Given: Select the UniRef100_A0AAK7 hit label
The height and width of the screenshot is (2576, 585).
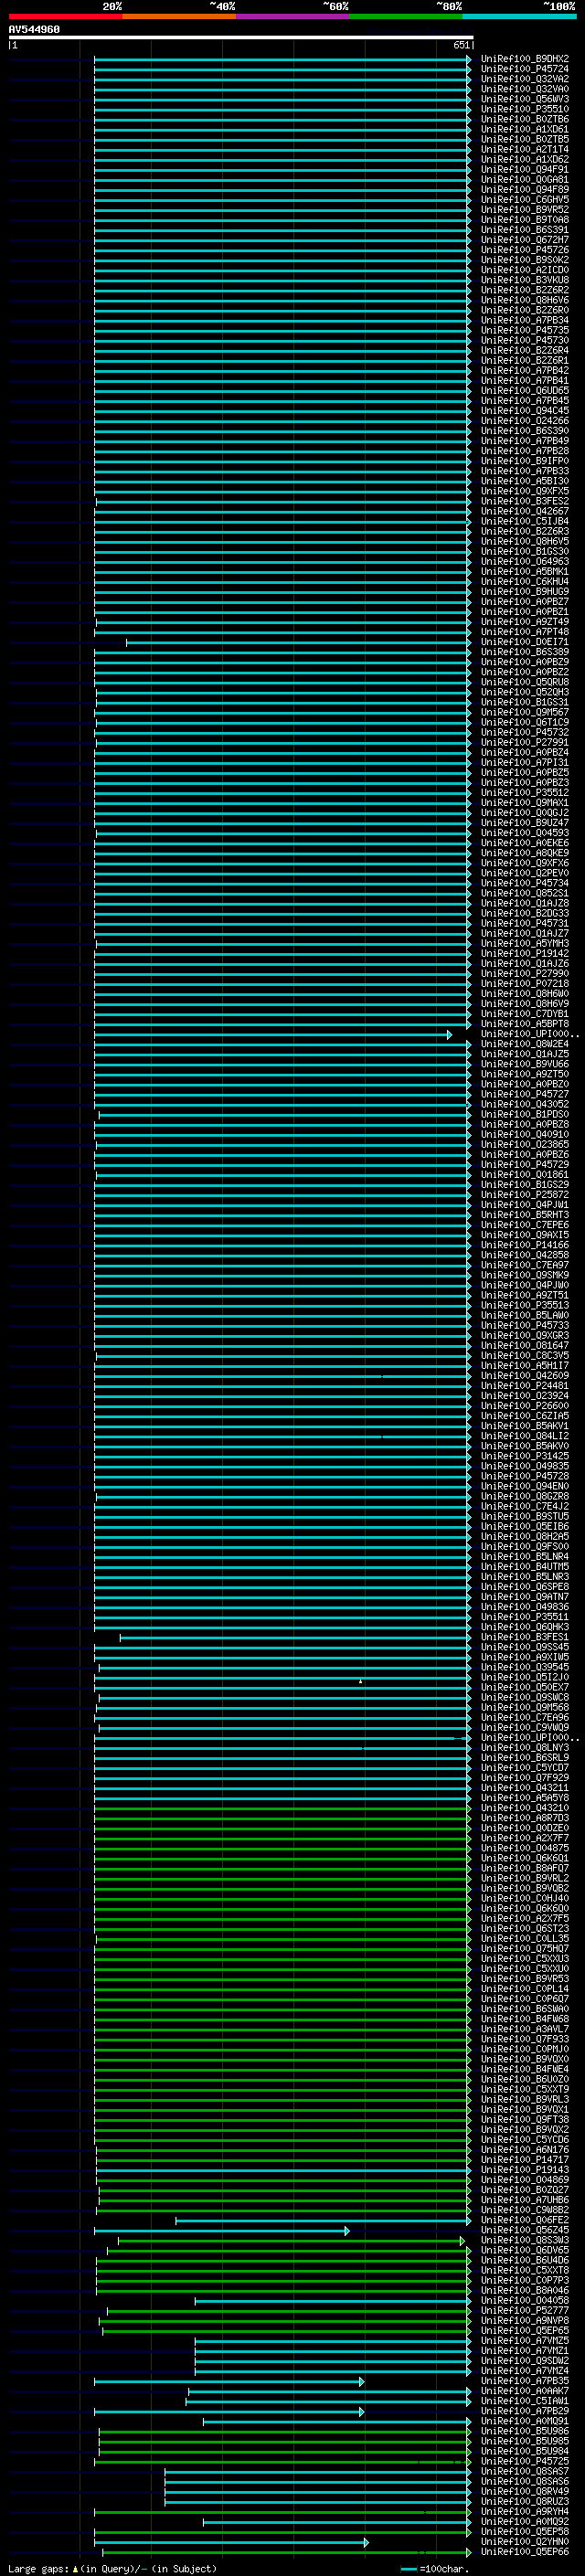Looking at the screenshot, I should point(524,2391).
